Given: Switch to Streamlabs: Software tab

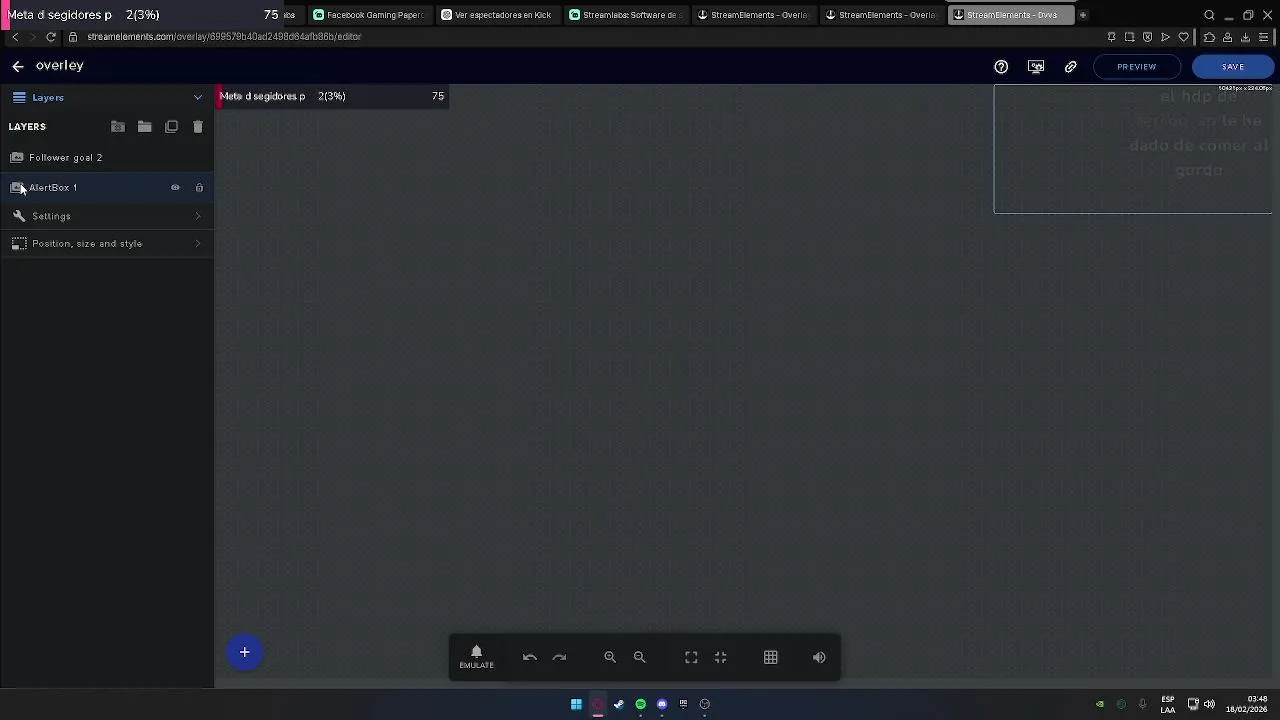Looking at the screenshot, I should pos(626,15).
